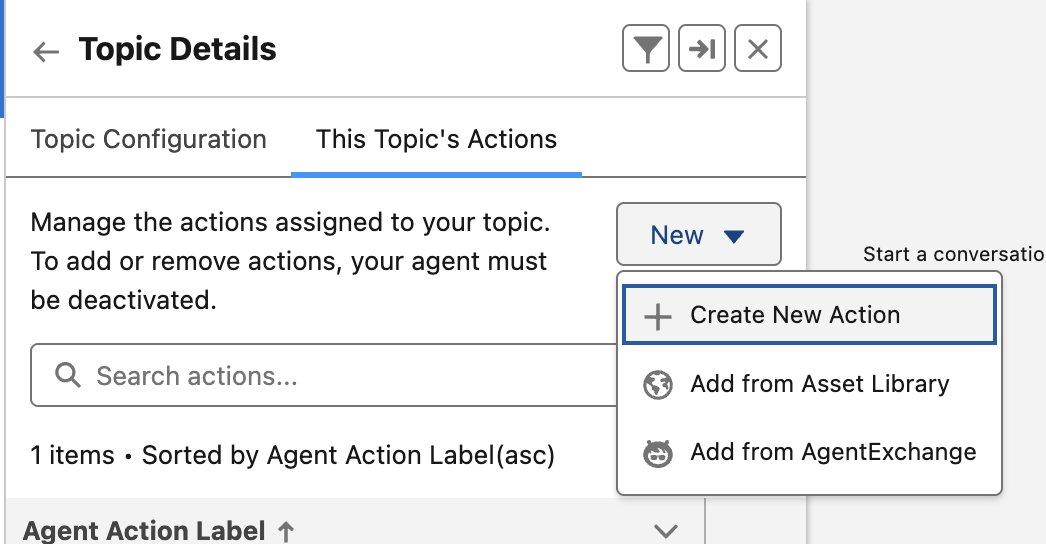Open the Agent Action Label column chevron menu
This screenshot has height=544, width=1046.
coord(666,531)
